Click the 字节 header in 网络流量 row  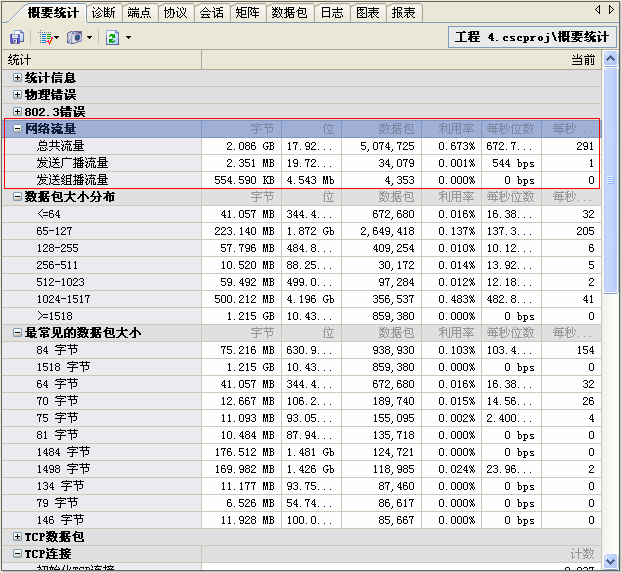(262, 128)
